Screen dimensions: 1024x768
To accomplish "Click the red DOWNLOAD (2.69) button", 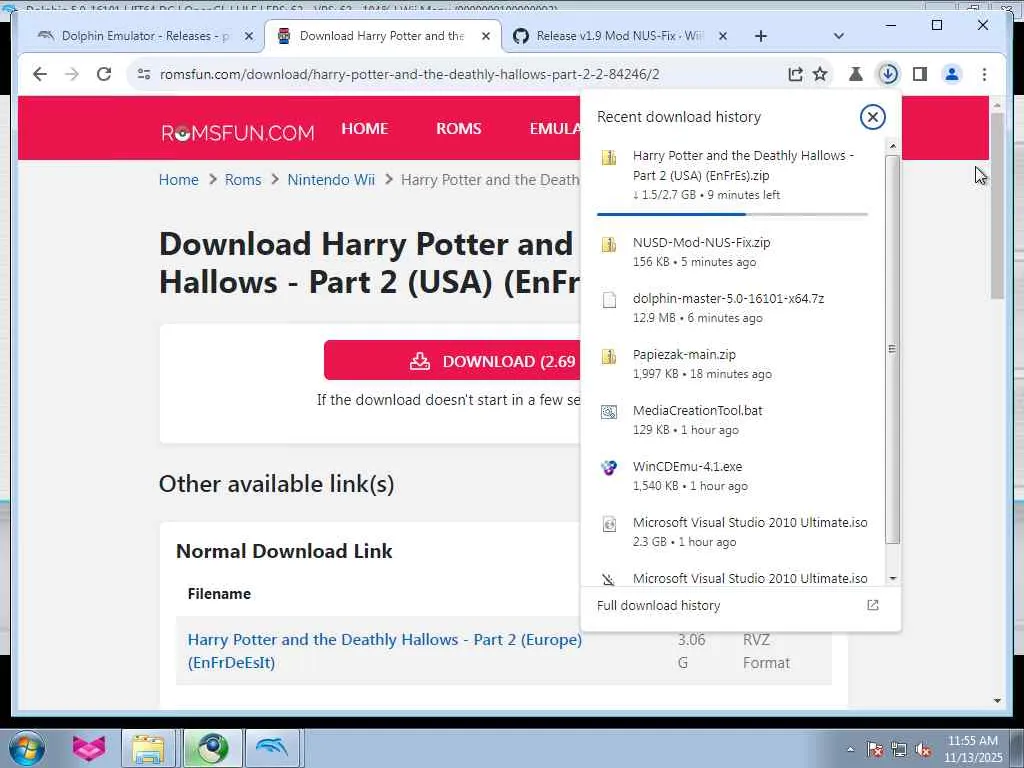I will click(x=452, y=360).
